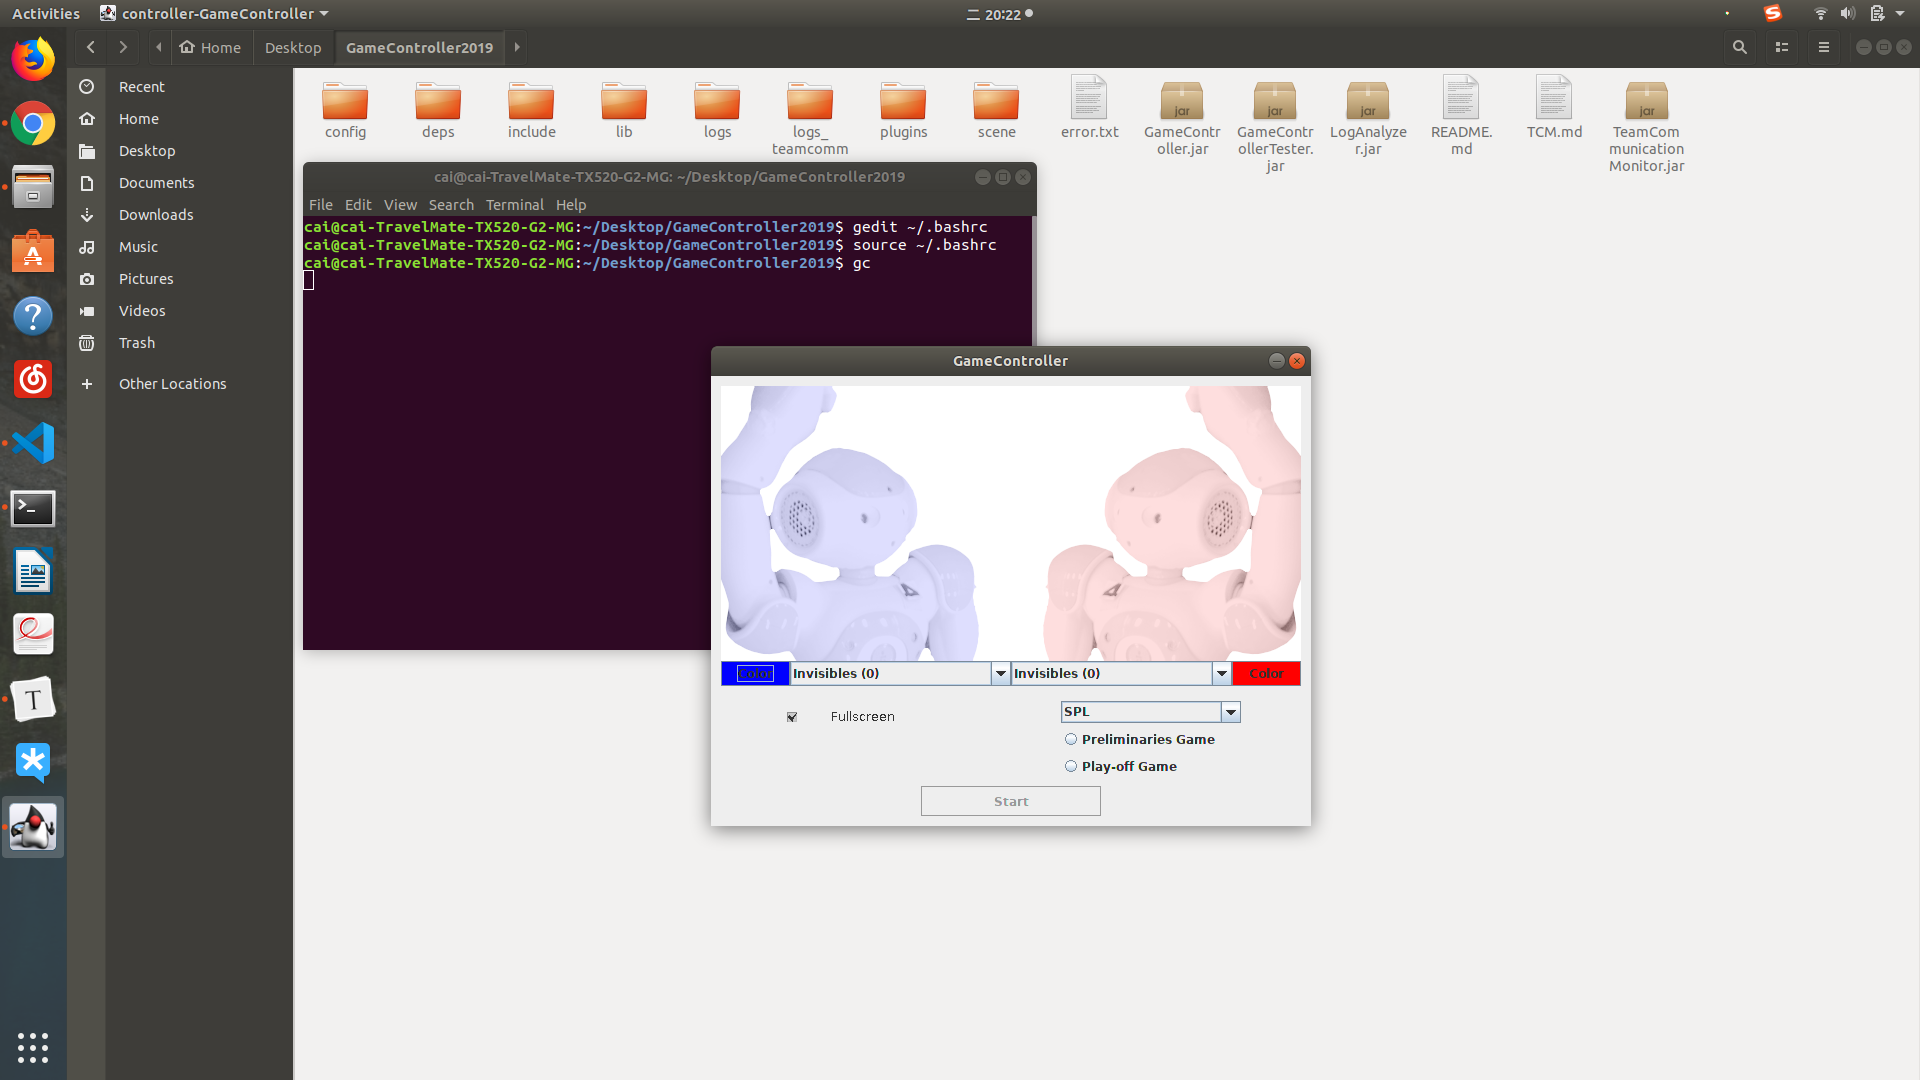Open the GameController.jar file icon
1920x1080 pixels.
click(1181, 102)
